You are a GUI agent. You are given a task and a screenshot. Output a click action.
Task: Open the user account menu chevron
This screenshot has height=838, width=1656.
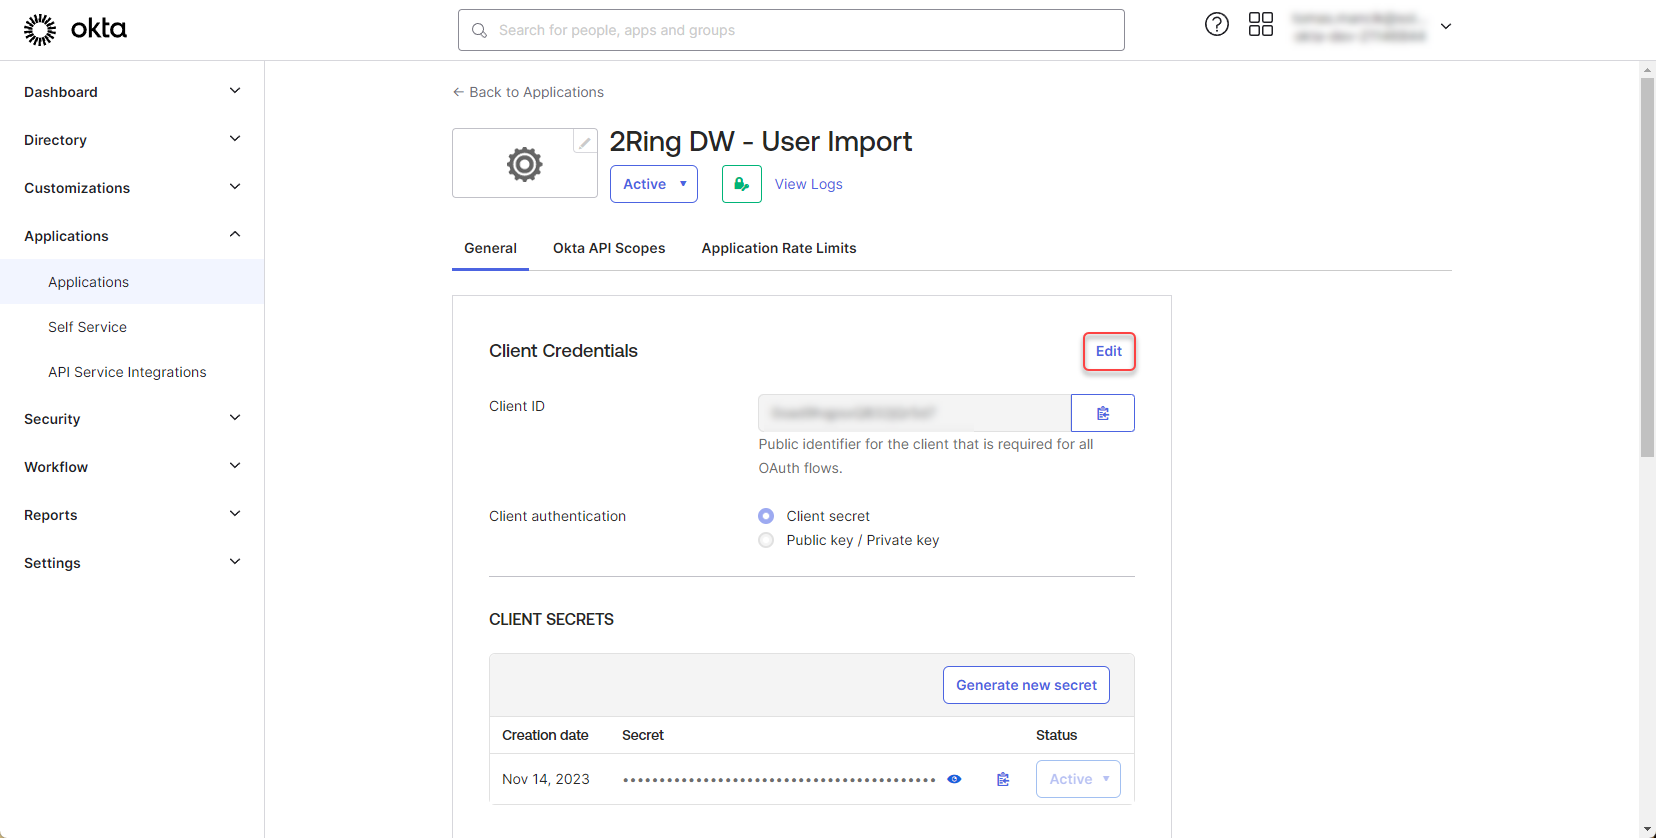(1445, 27)
